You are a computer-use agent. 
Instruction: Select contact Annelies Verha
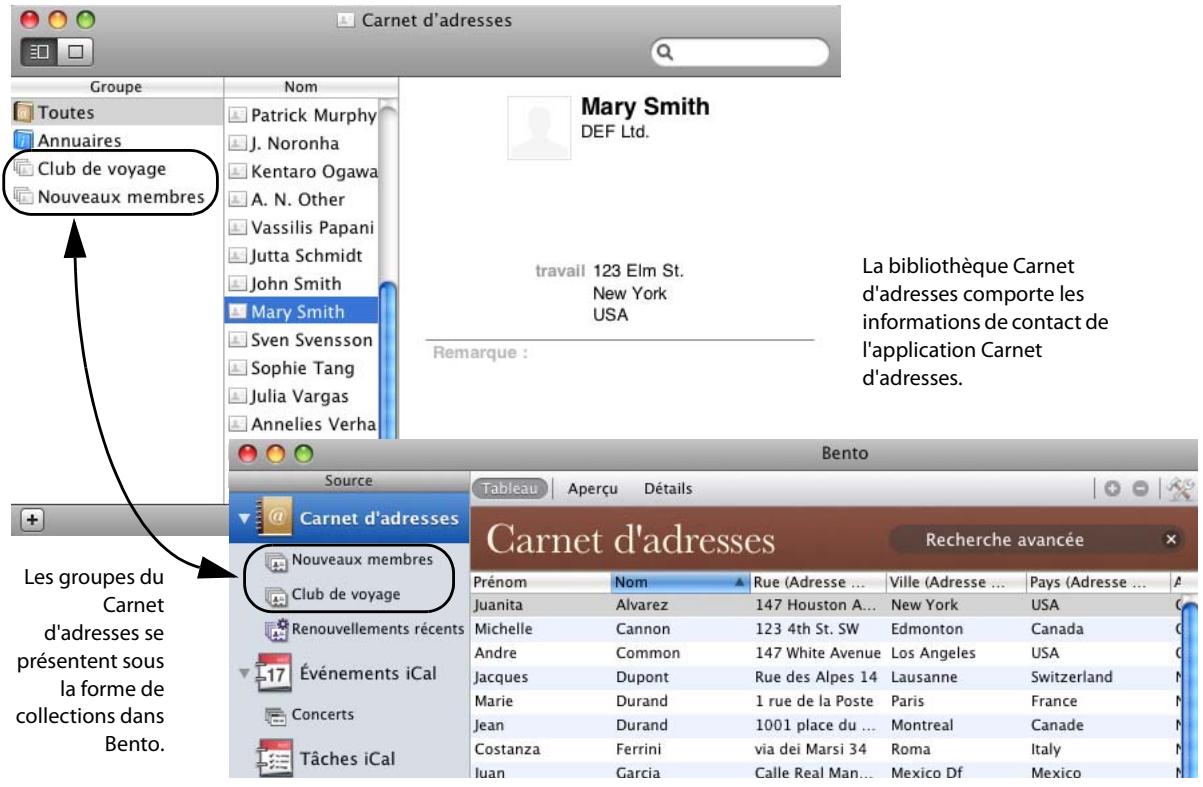[301, 423]
